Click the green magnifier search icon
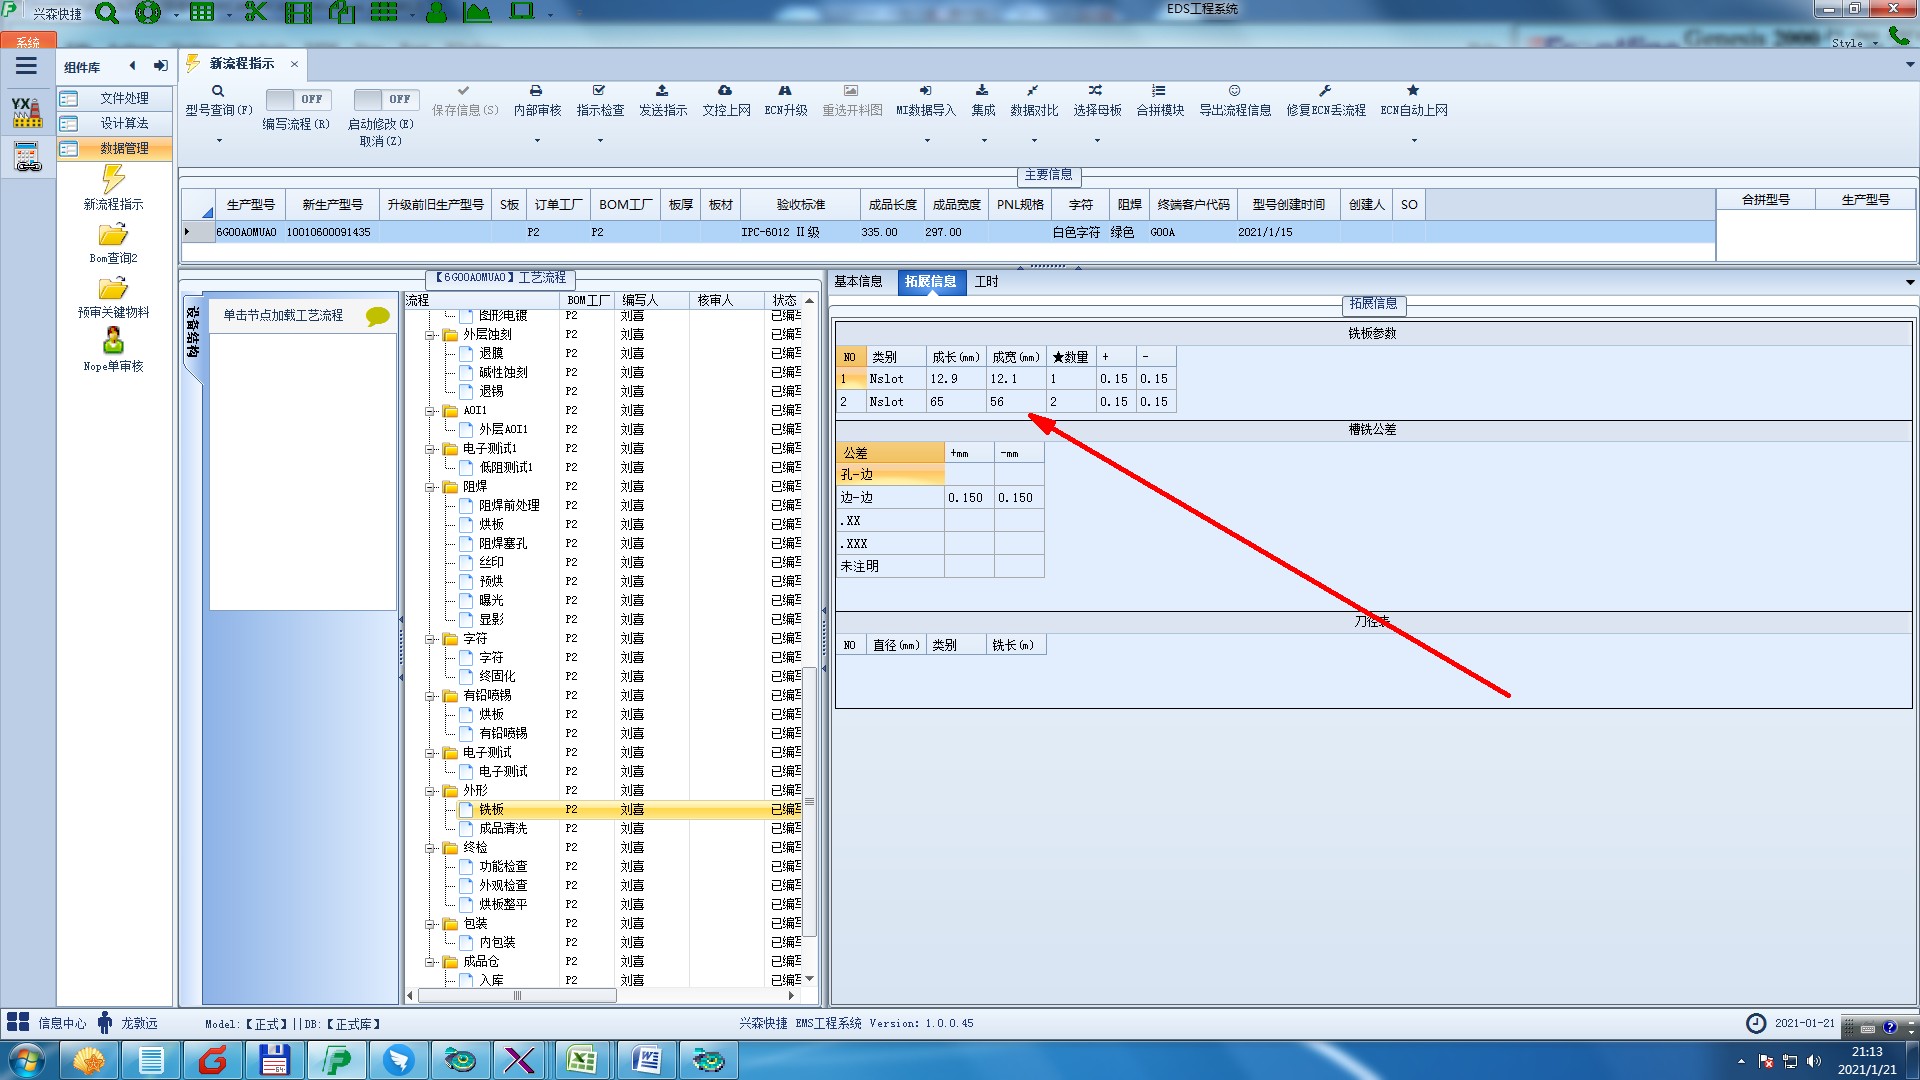Image resolution: width=1920 pixels, height=1080 pixels. [107, 13]
